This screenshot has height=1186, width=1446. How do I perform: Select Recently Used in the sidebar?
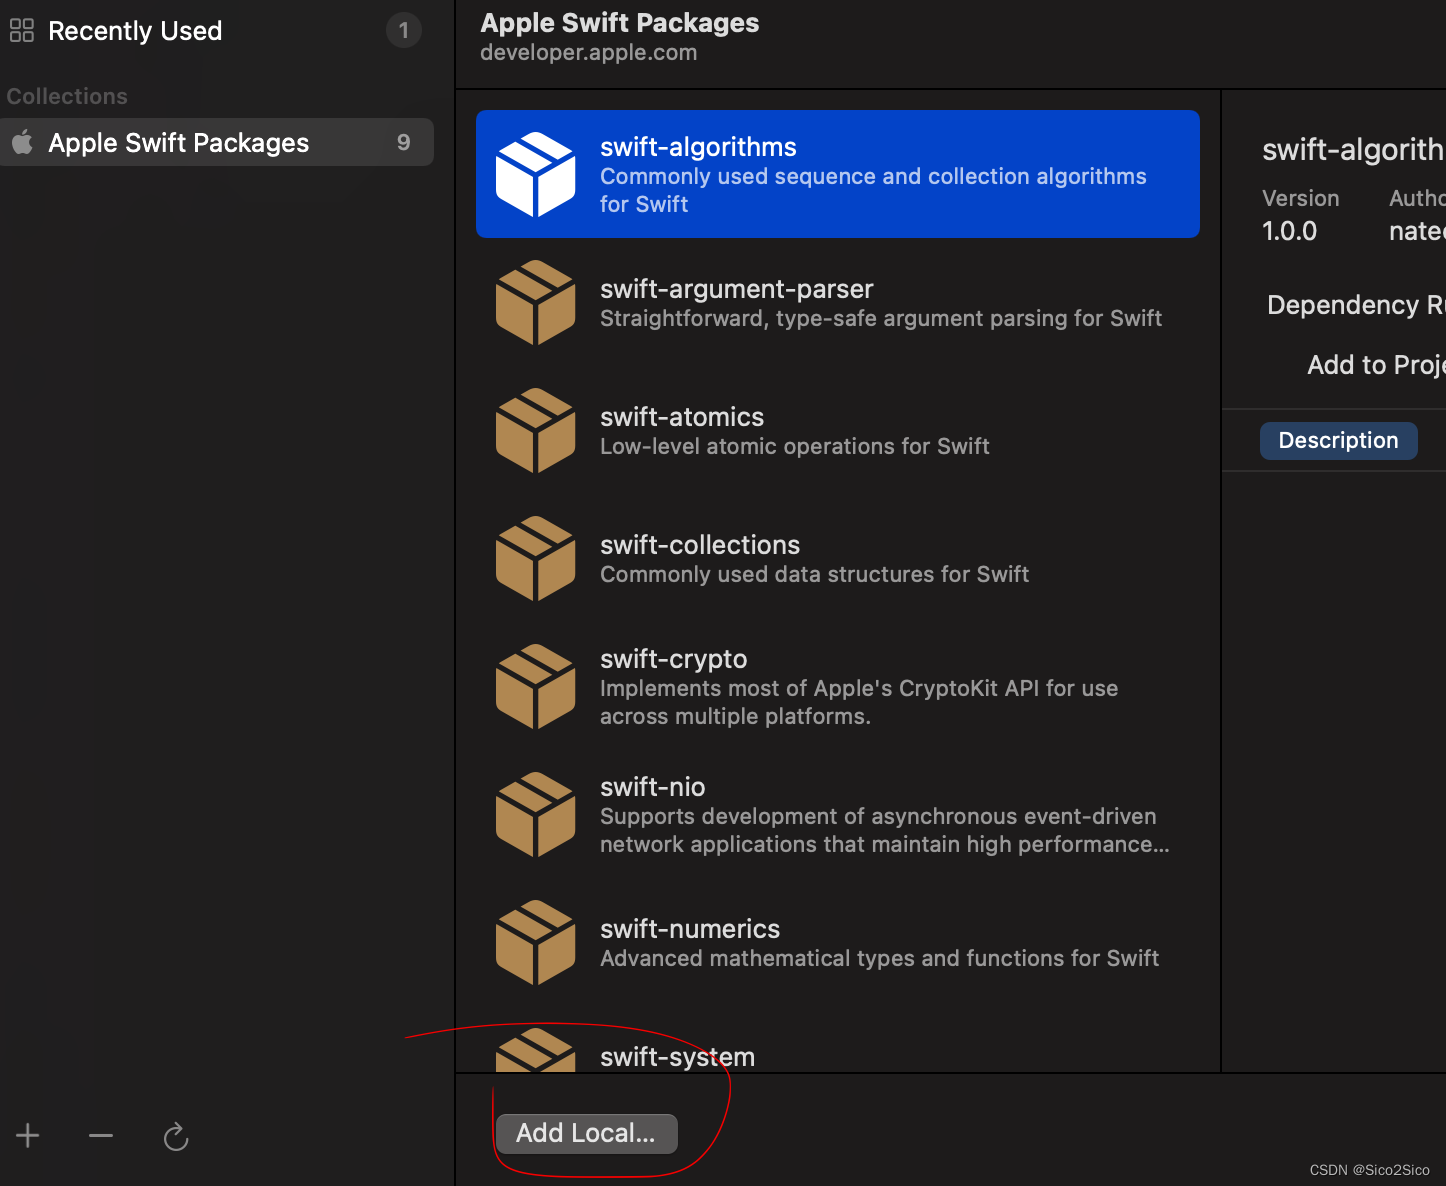[x=135, y=31]
